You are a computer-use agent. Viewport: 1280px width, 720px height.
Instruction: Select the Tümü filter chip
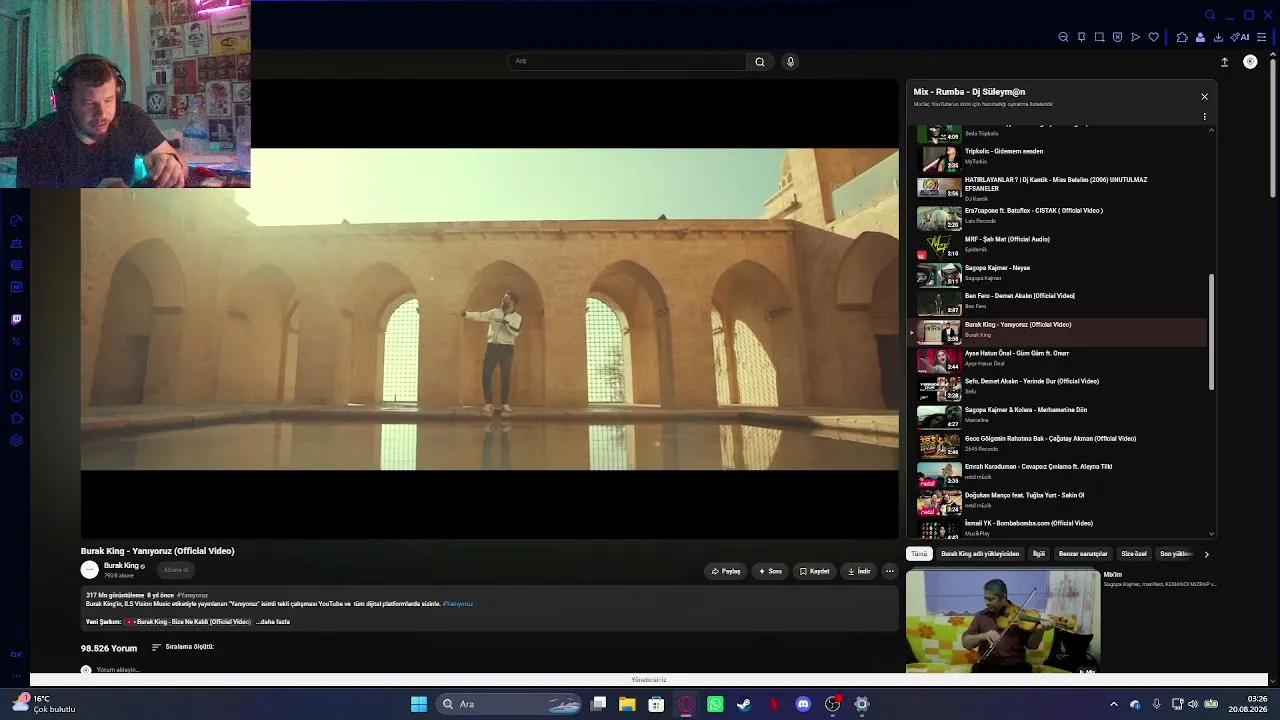click(919, 554)
